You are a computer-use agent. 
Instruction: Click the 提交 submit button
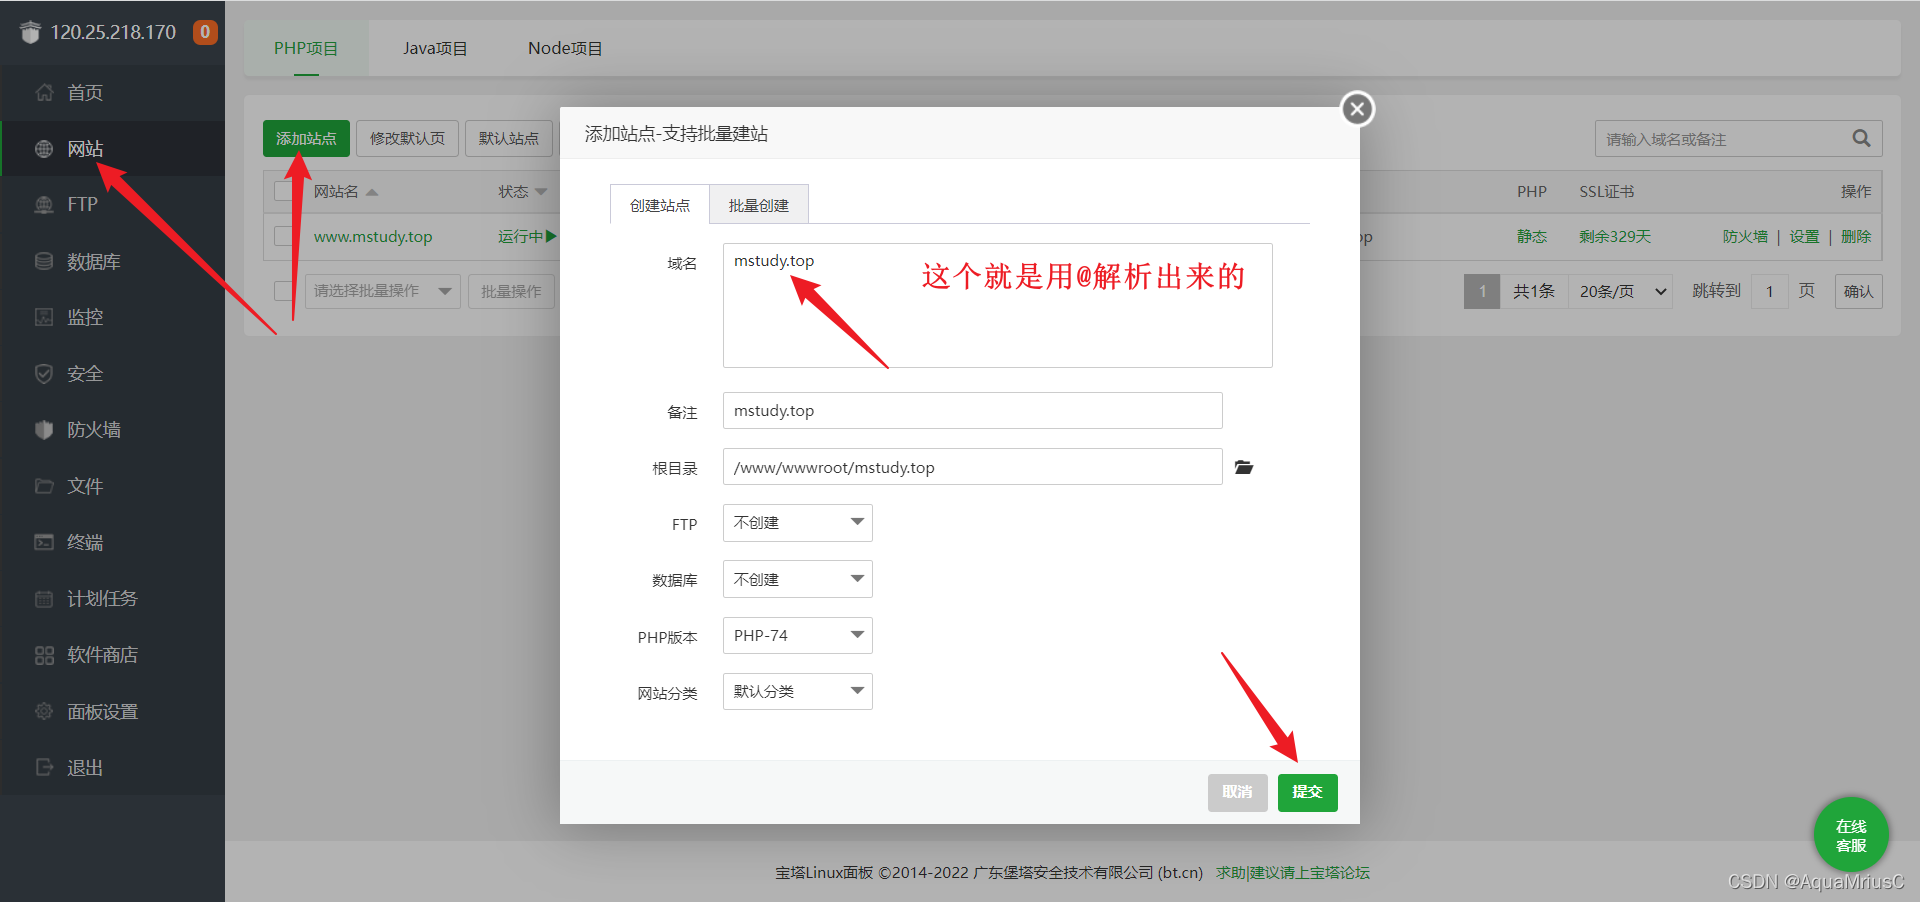(x=1307, y=792)
